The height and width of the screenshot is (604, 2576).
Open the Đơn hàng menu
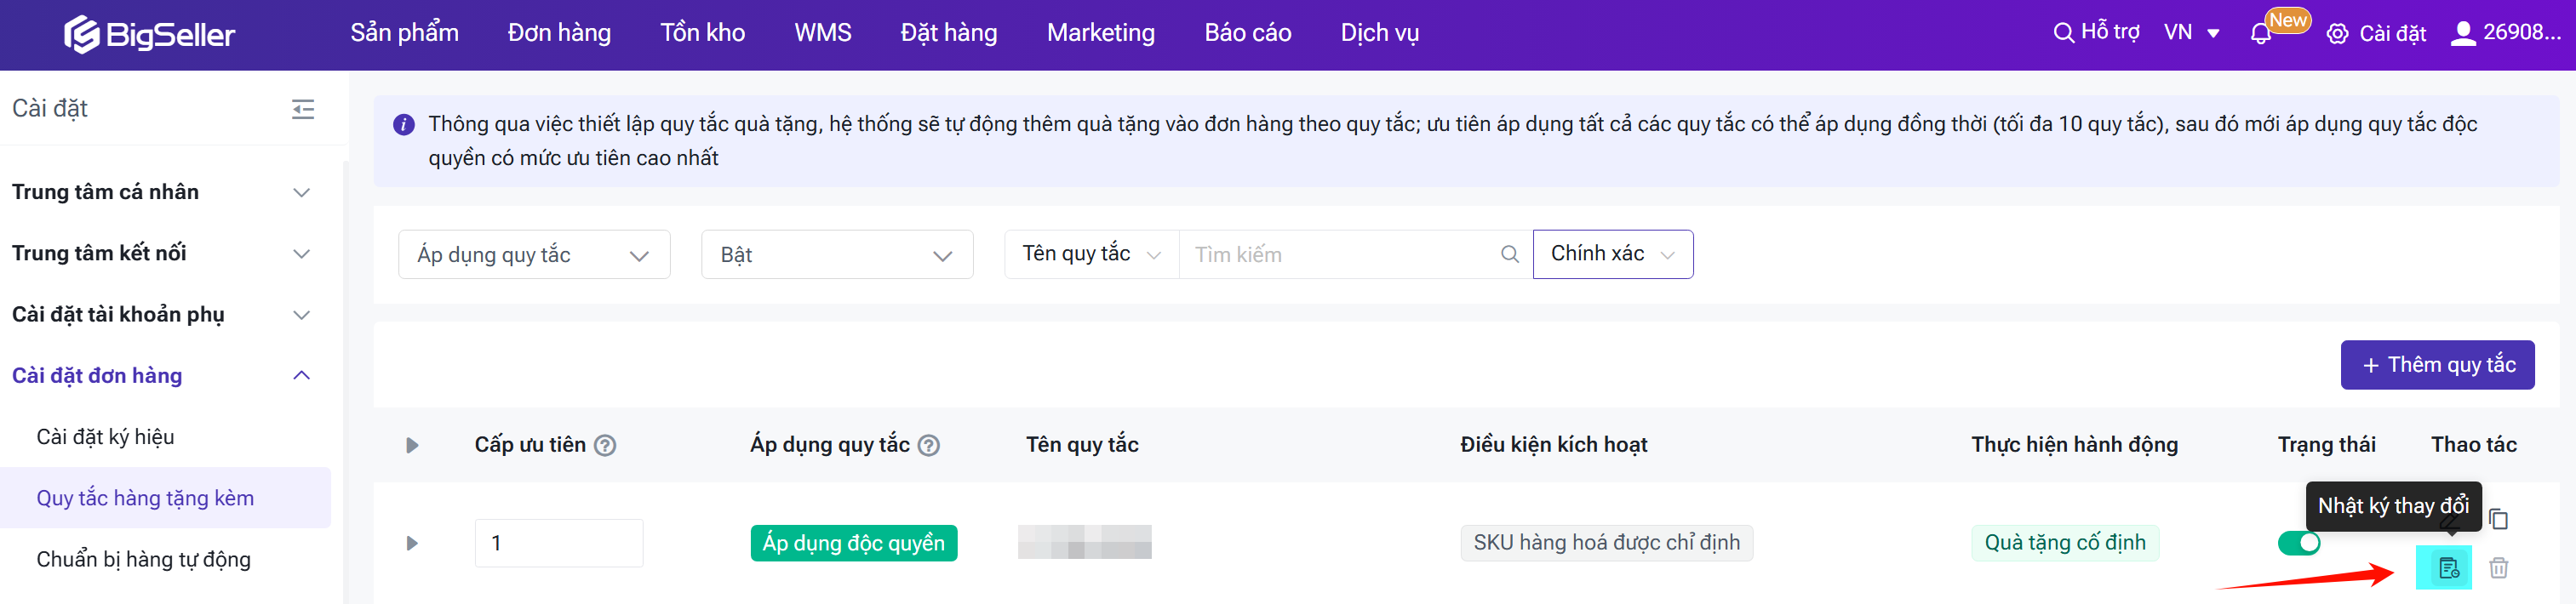coord(558,33)
